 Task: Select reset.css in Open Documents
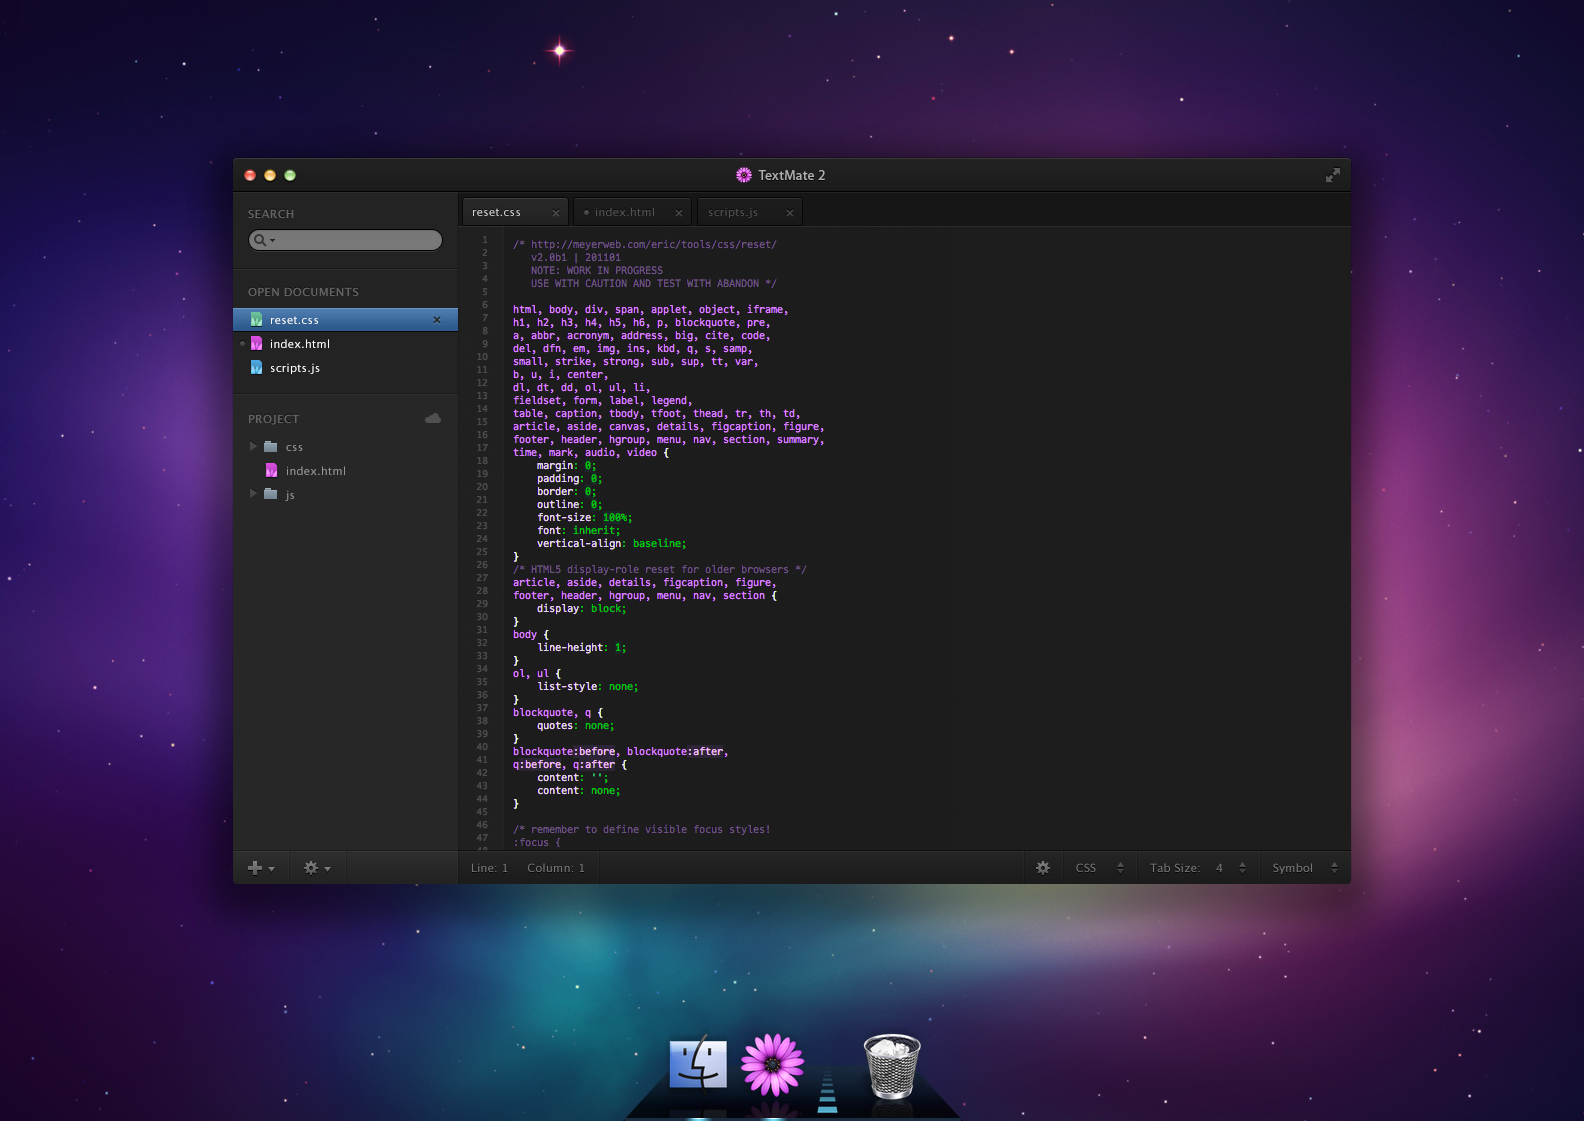[345, 320]
